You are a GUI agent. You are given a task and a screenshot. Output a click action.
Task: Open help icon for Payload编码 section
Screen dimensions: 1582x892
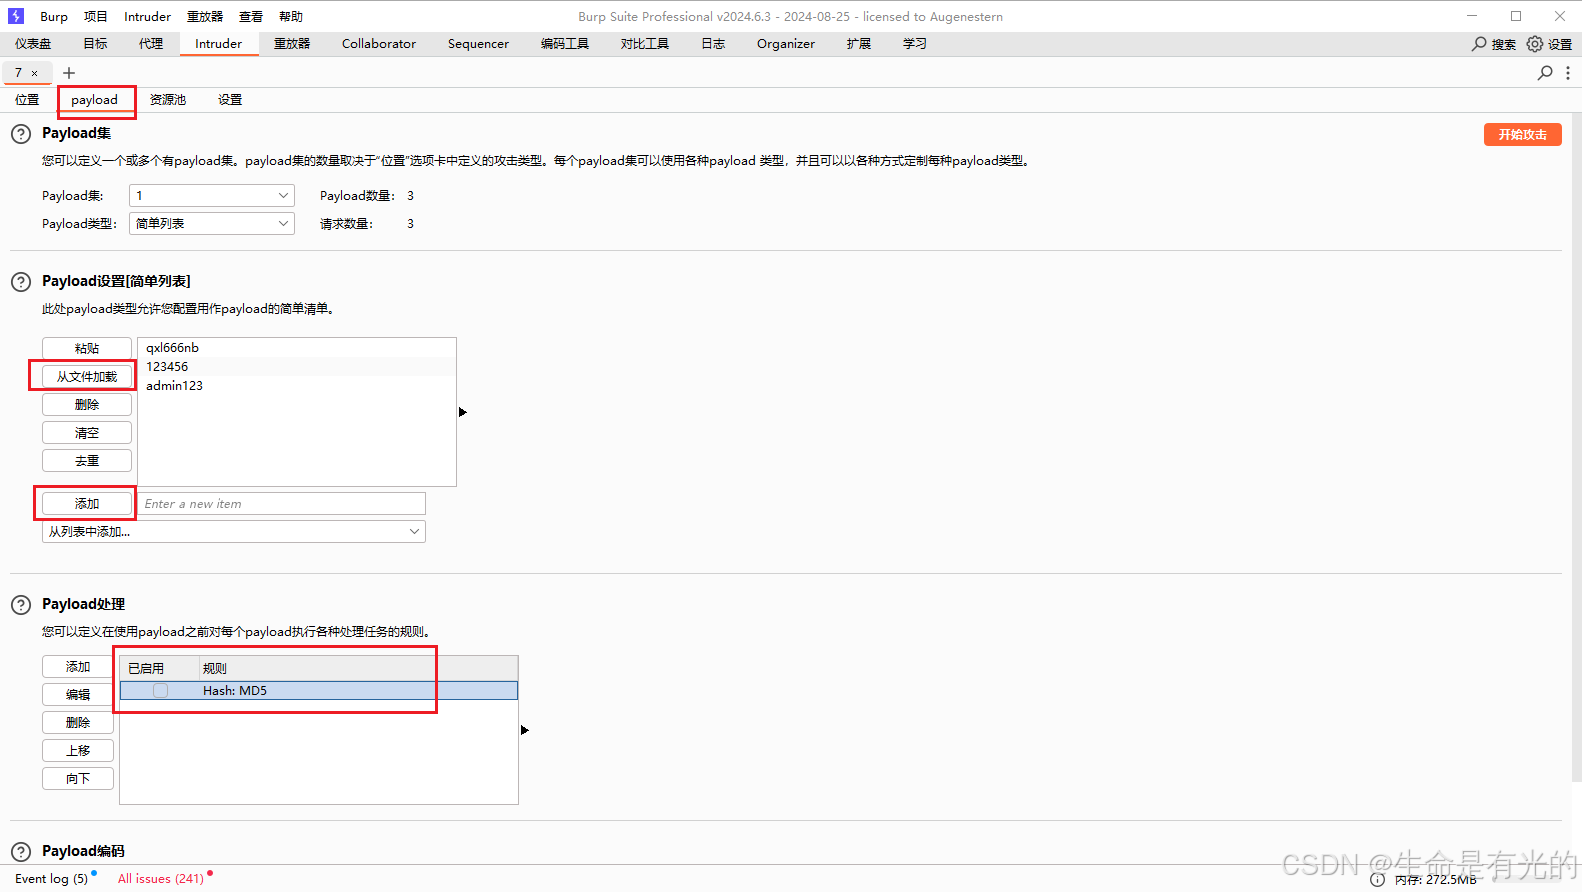pyautogui.click(x=21, y=852)
